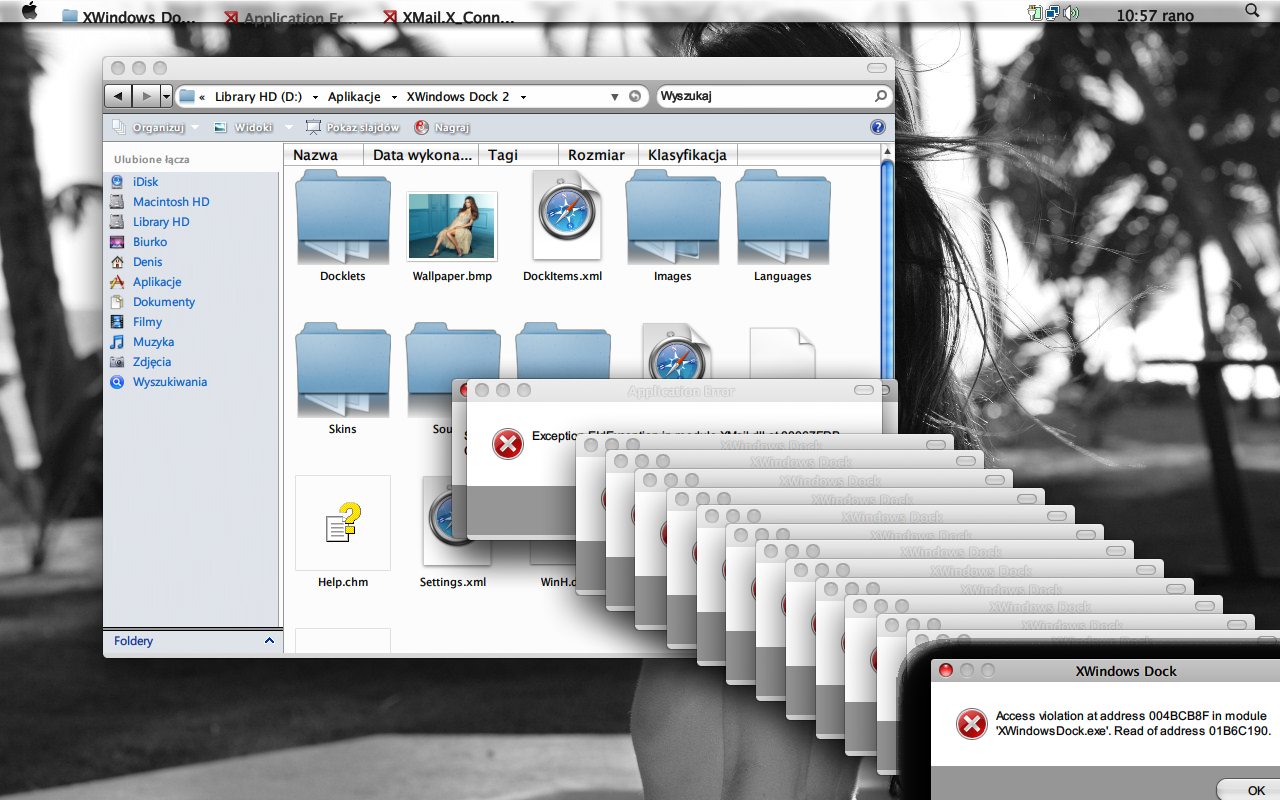Open Aplikacje in the sidebar

tap(157, 282)
